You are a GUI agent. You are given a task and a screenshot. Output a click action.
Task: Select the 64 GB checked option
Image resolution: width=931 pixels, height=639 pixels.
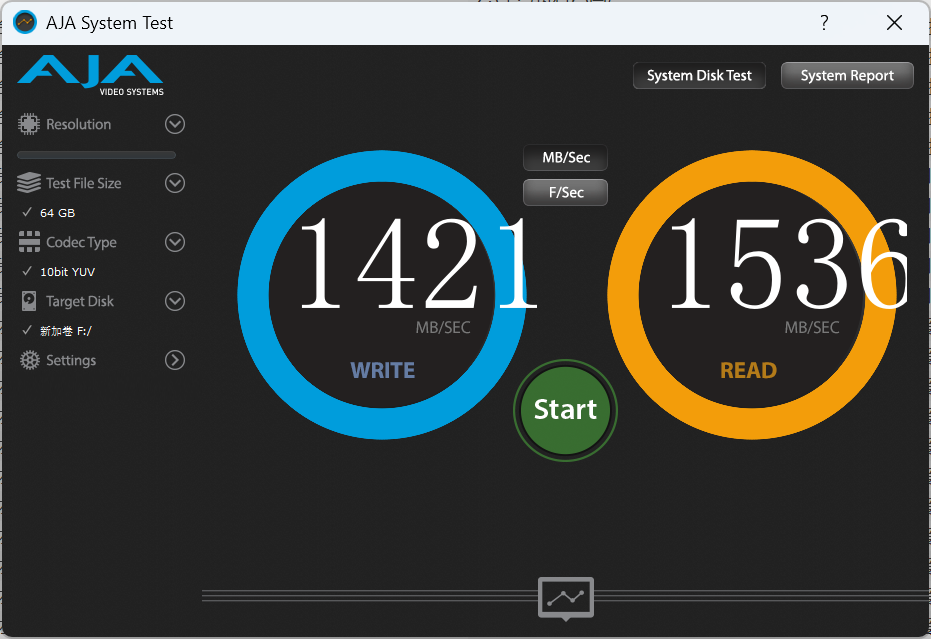tap(49, 213)
